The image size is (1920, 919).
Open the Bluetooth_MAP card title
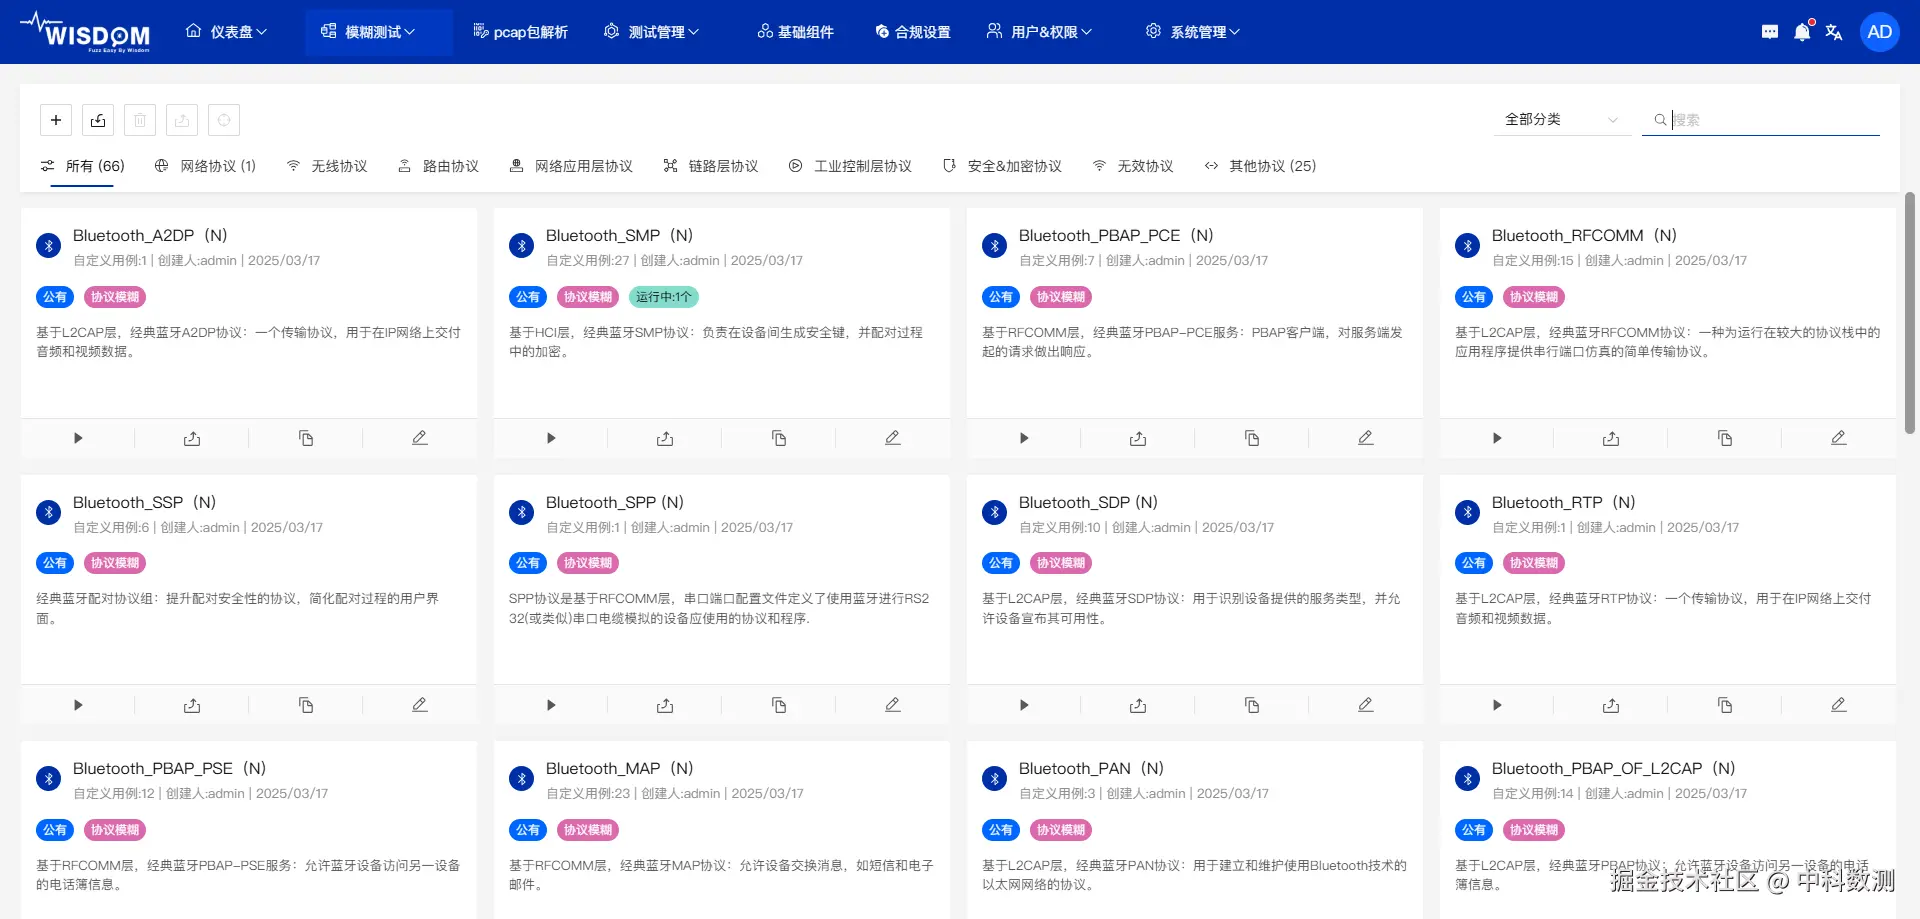(x=619, y=768)
